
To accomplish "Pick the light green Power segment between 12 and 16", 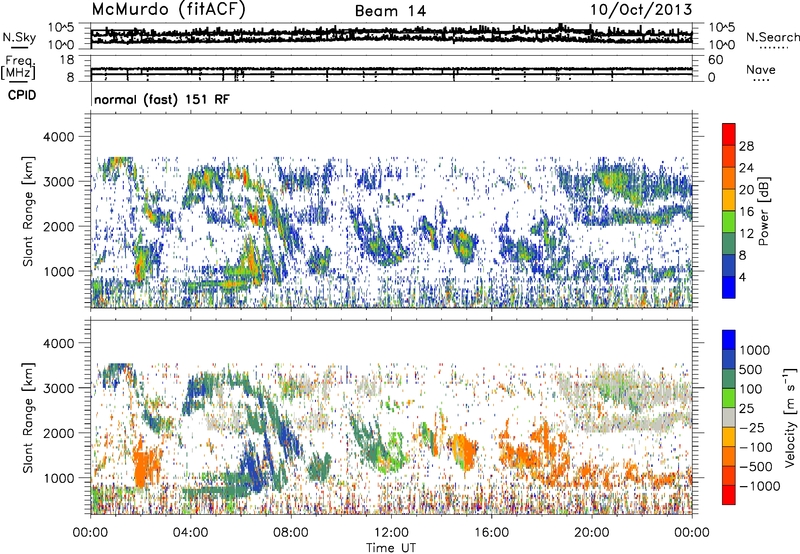I will pos(729,222).
